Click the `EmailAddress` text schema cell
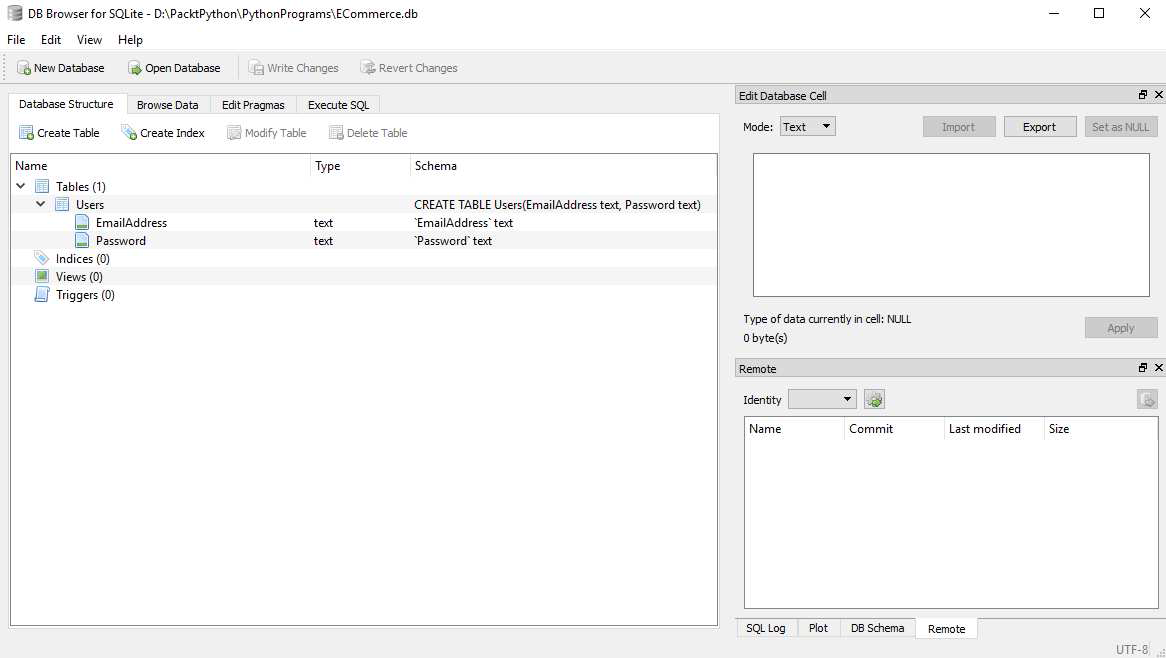 (x=463, y=222)
